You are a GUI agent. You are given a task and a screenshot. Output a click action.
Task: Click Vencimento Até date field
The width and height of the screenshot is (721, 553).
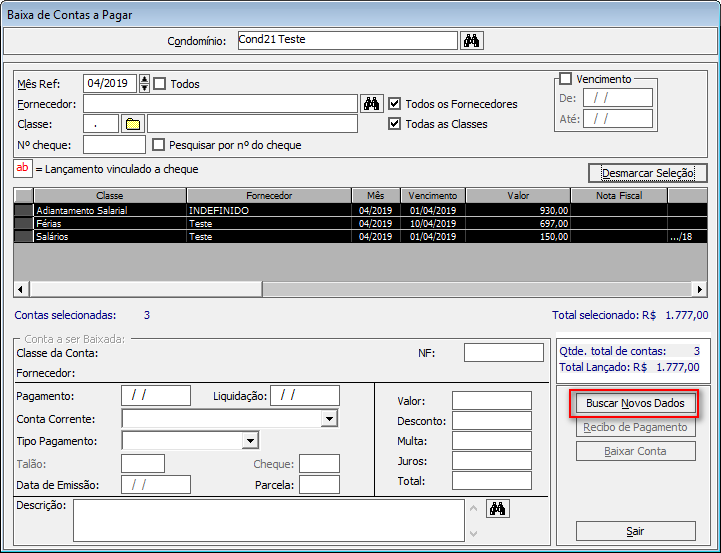pyautogui.click(x=618, y=119)
